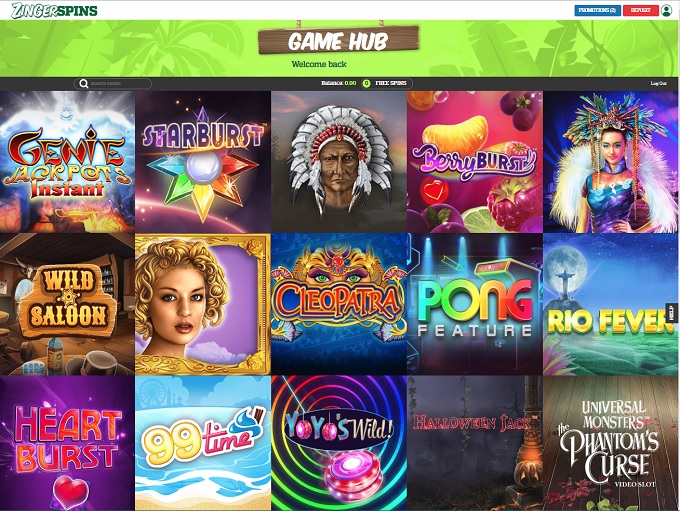The width and height of the screenshot is (680, 511).
Task: Click the search magnifier icon
Action: pos(84,84)
